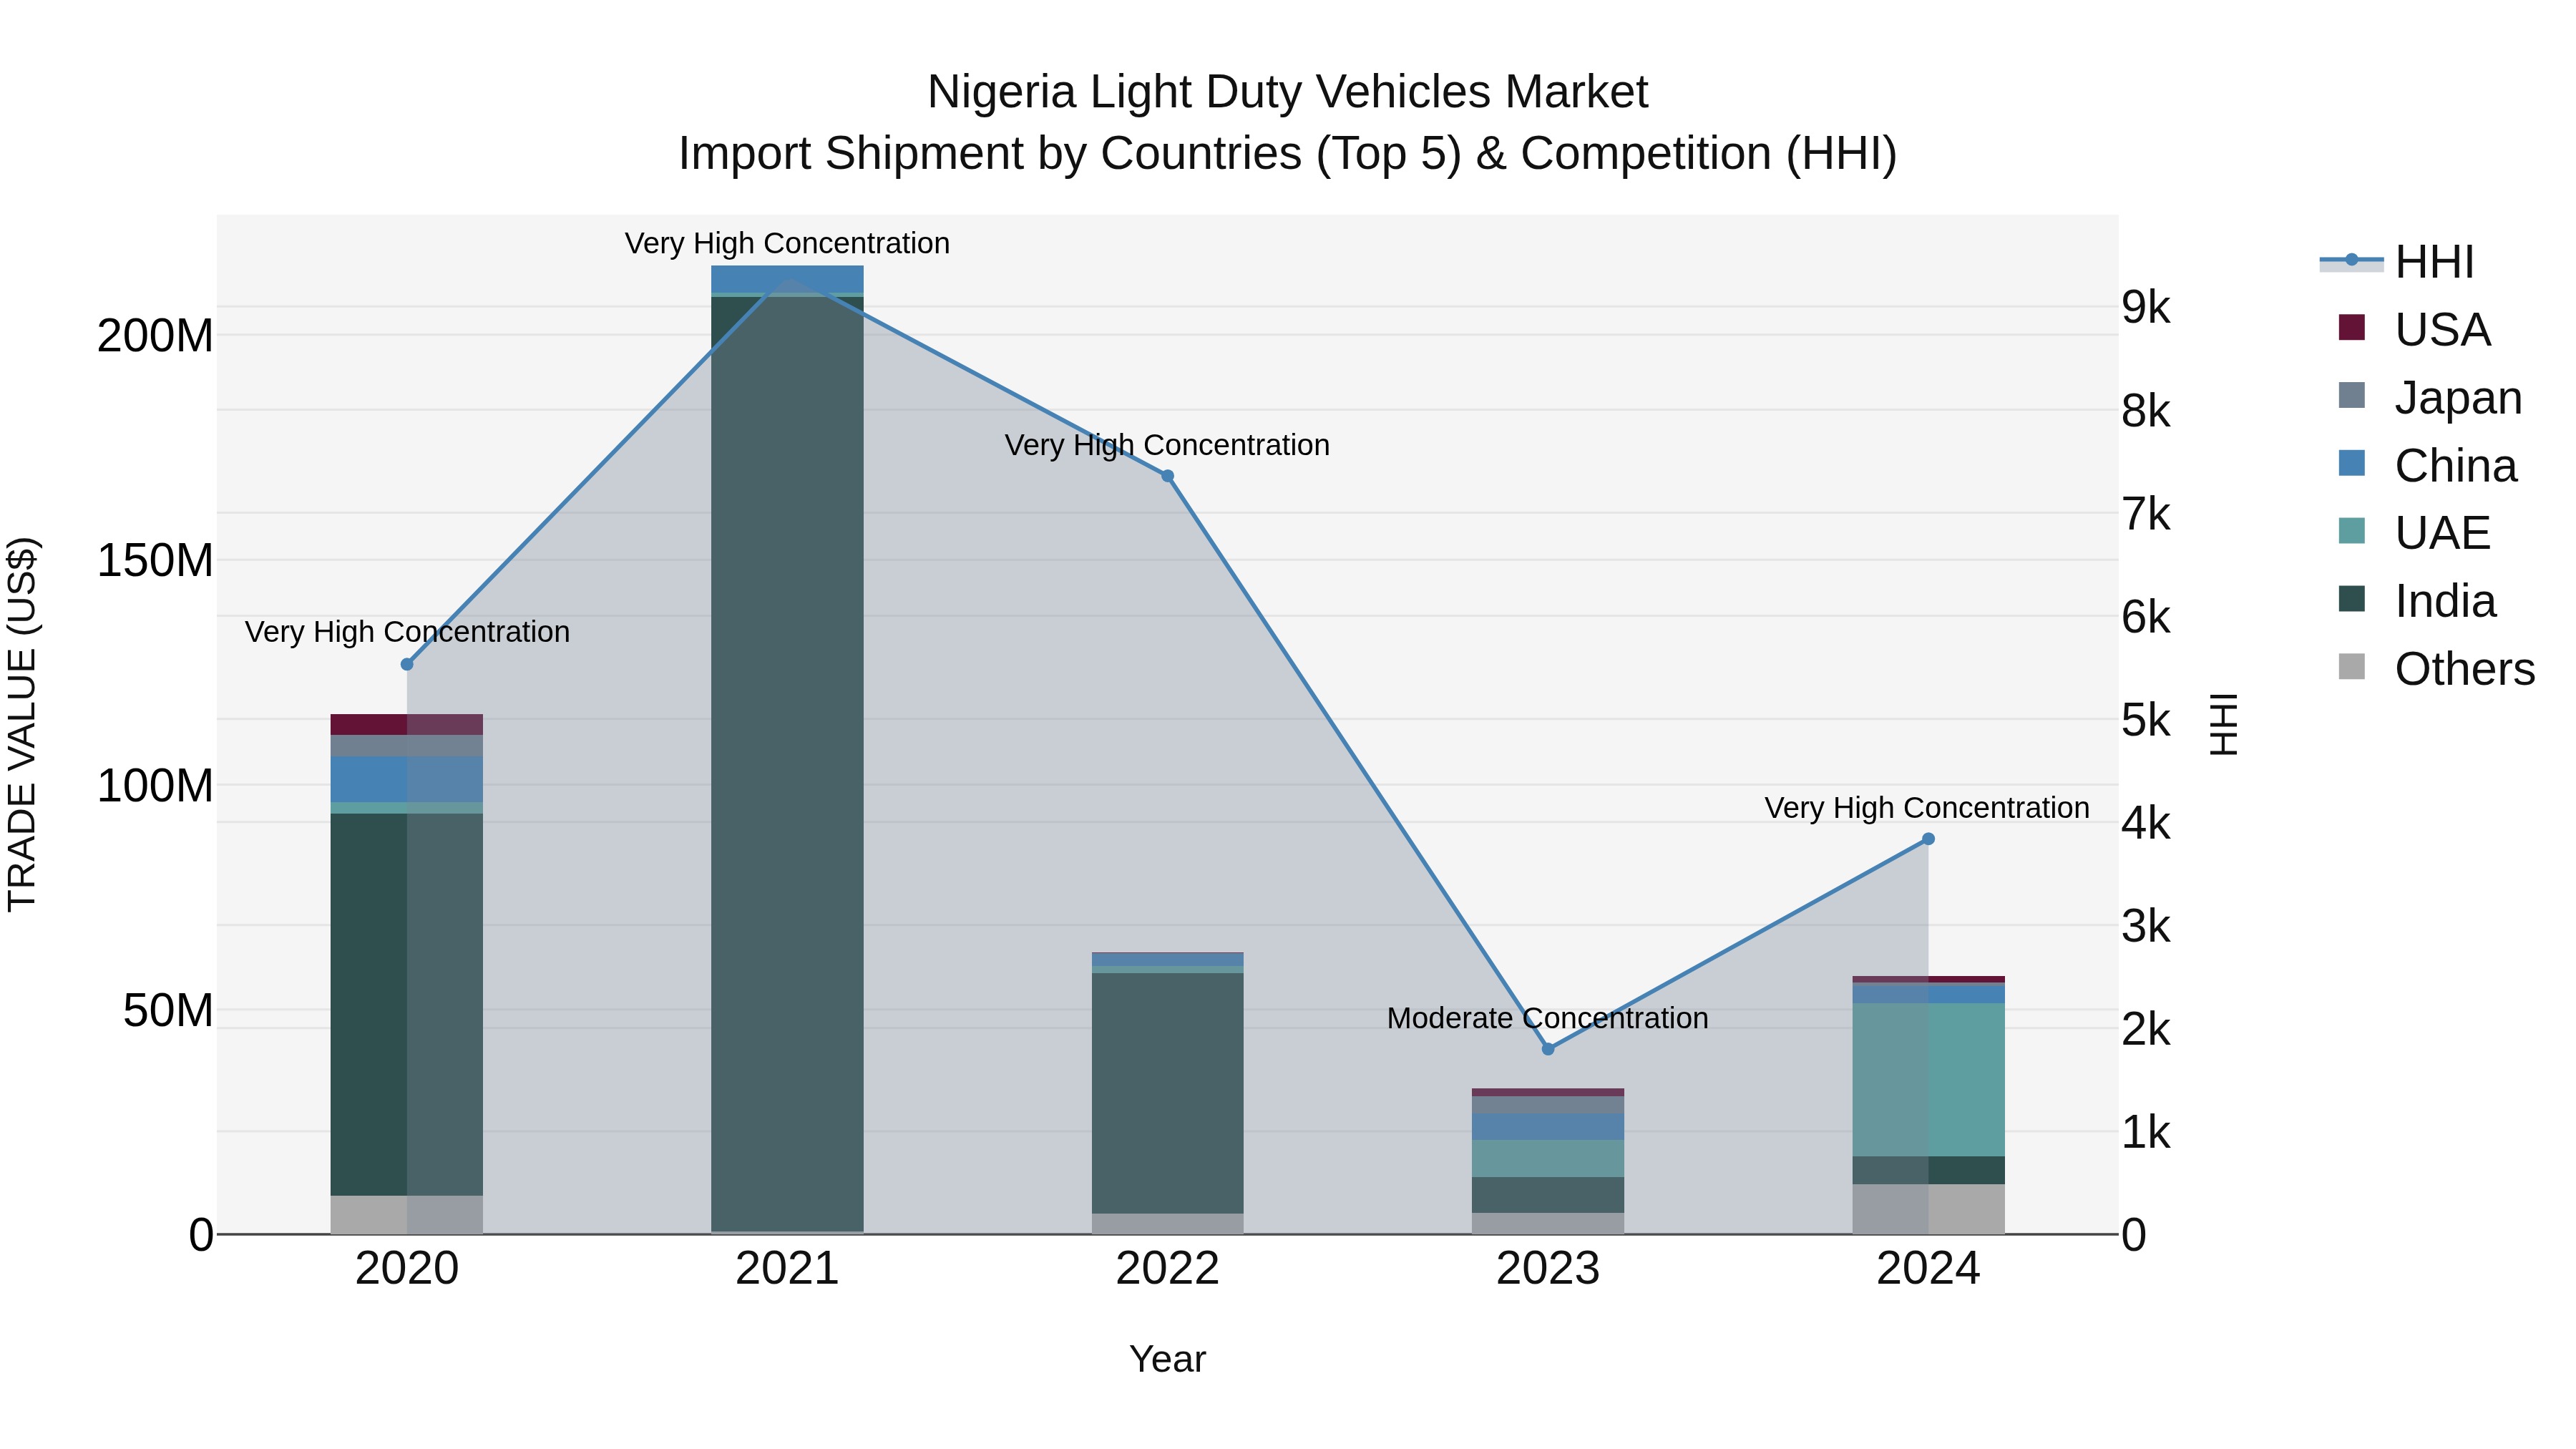Click the UAE segment of the 2024 bar
The height and width of the screenshot is (1449, 2576).
coord(1928,1080)
